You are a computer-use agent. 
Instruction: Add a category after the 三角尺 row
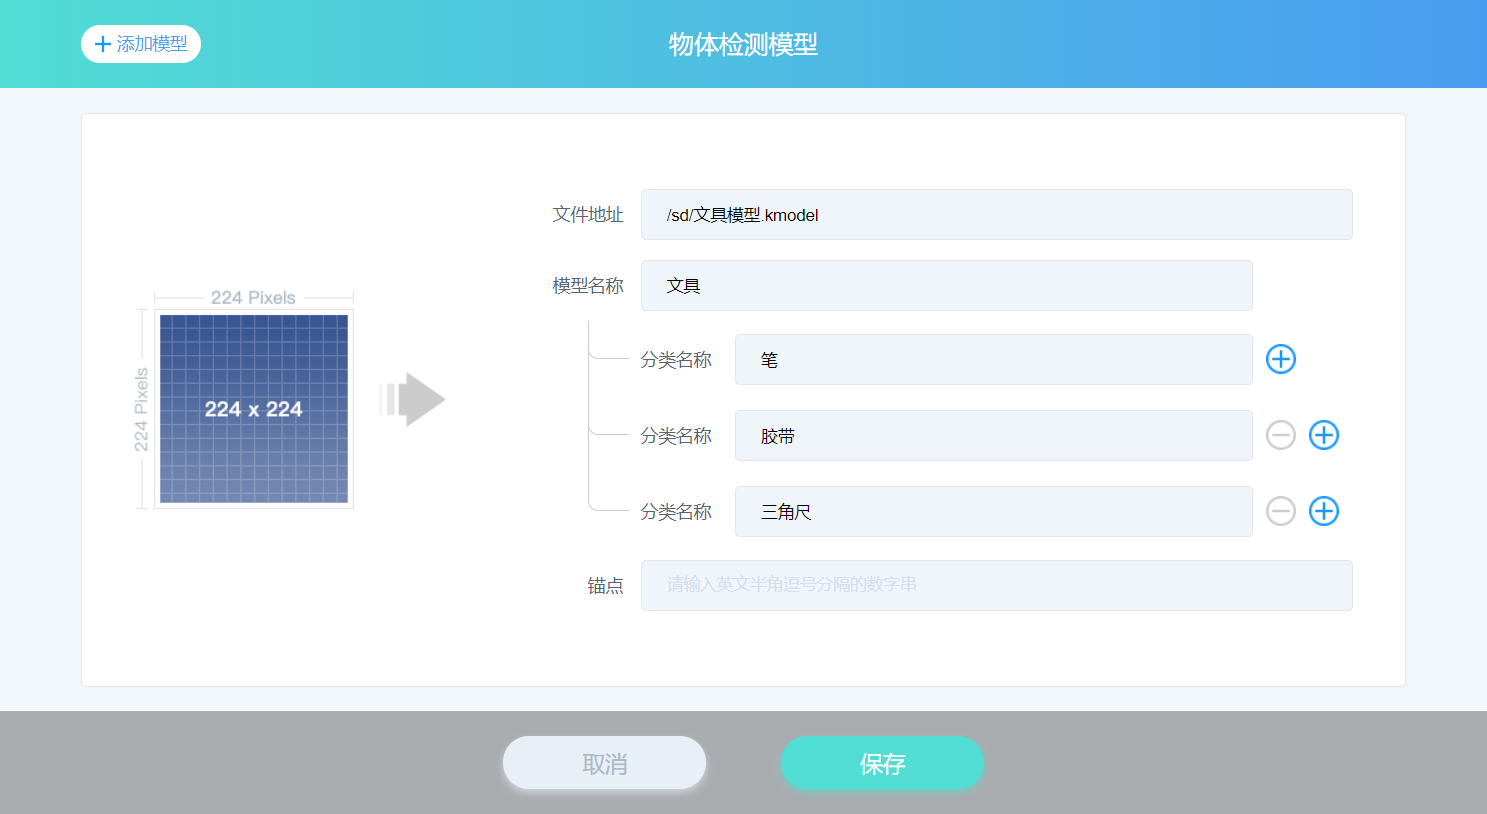tap(1324, 511)
